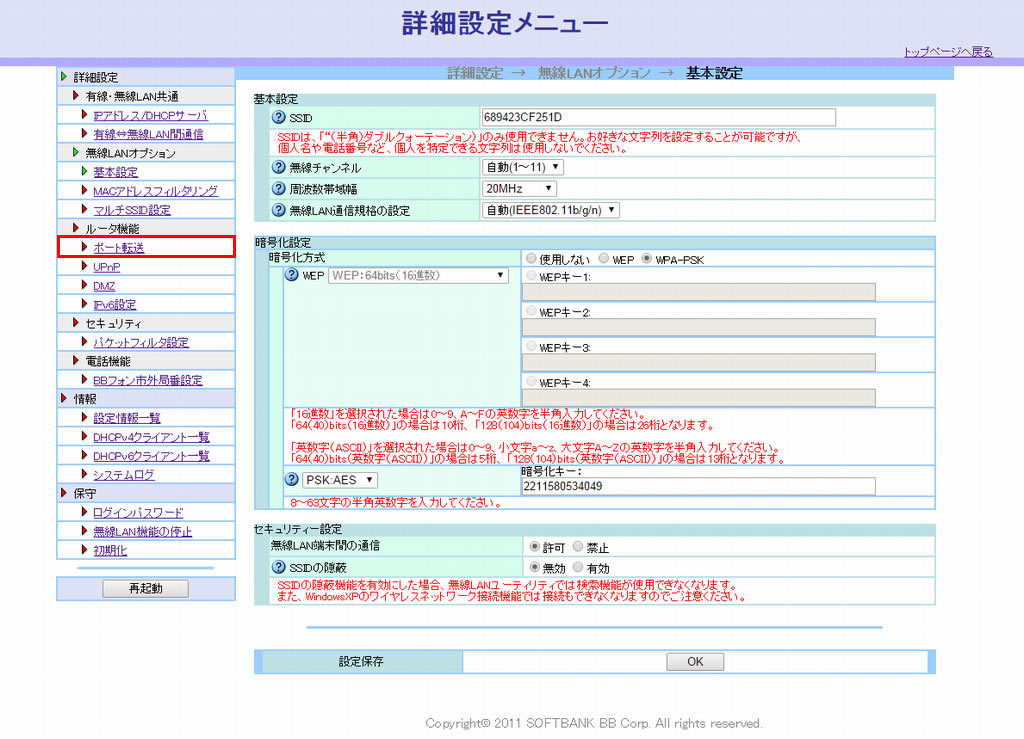Click the SSID text input field

[x=658, y=118]
